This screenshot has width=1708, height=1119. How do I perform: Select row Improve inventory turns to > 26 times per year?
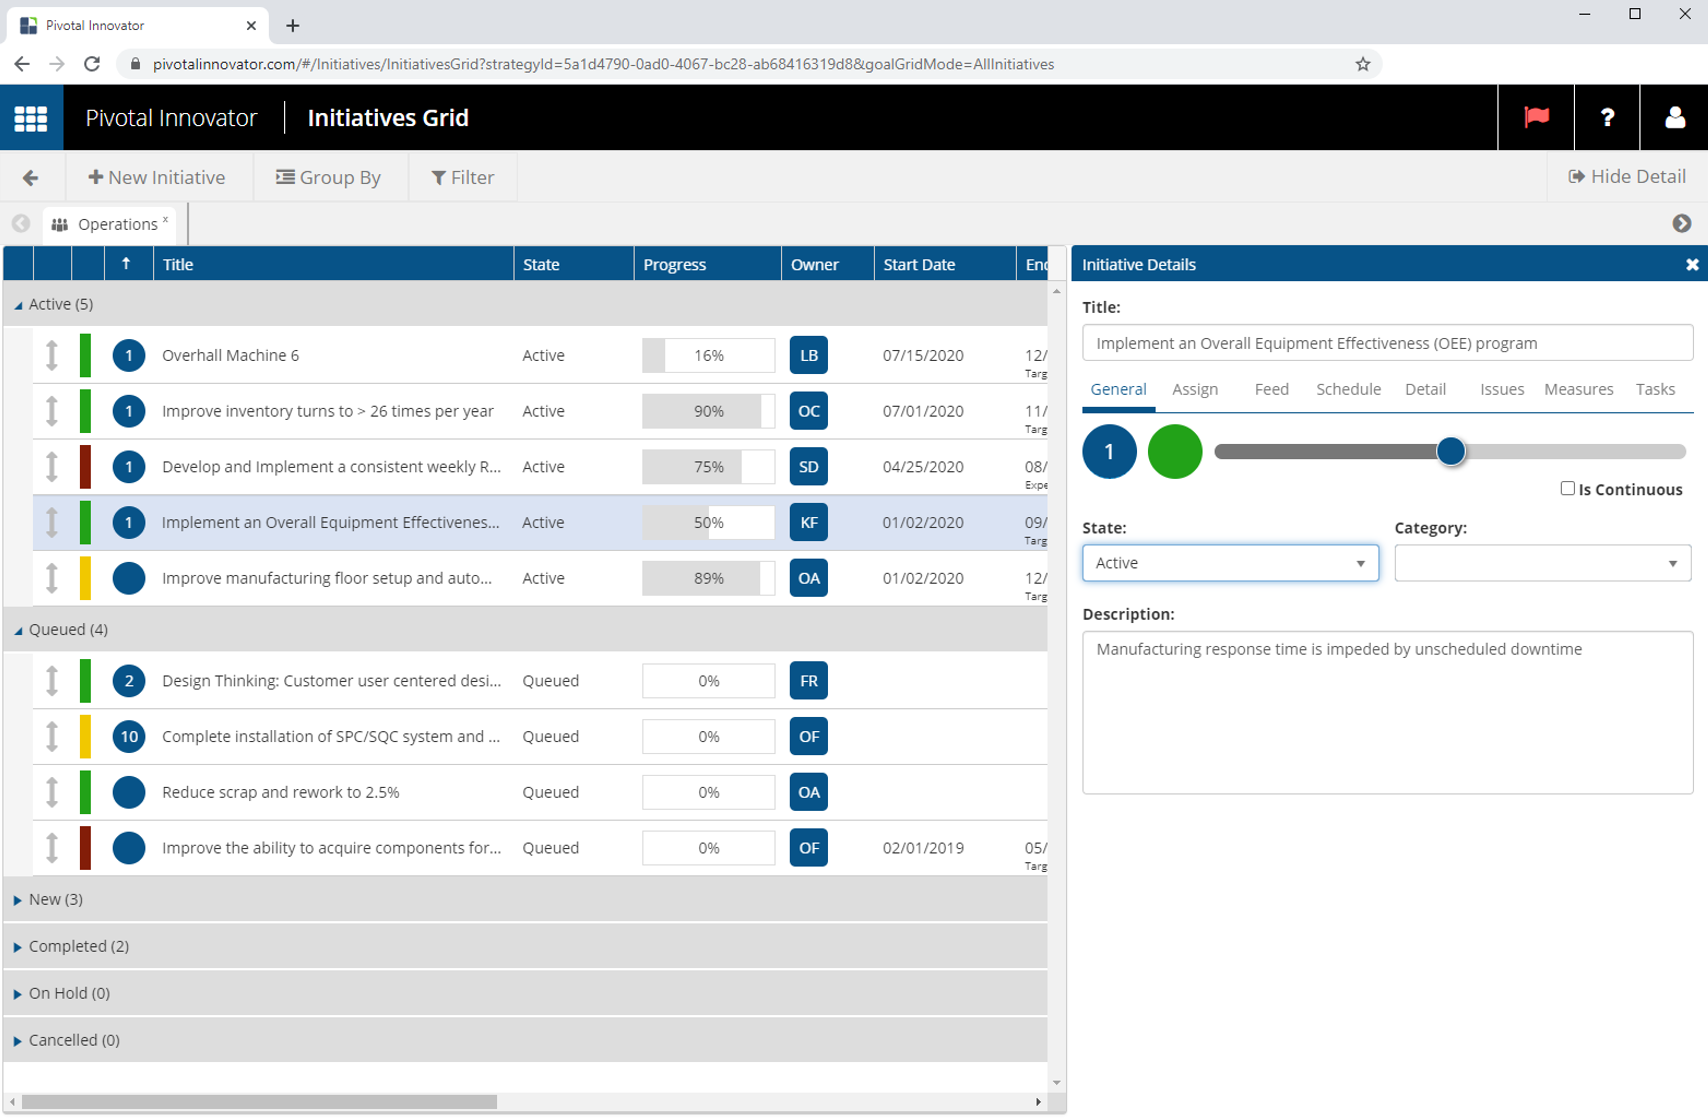[x=540, y=412]
